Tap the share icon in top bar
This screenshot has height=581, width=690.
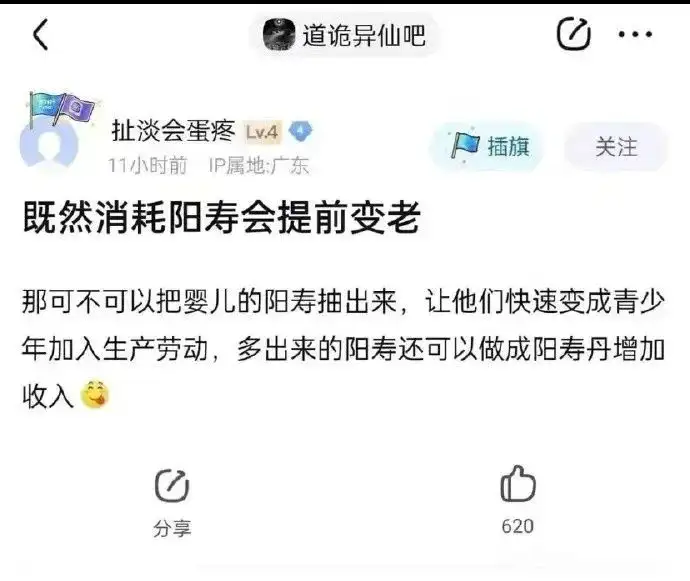pos(574,34)
